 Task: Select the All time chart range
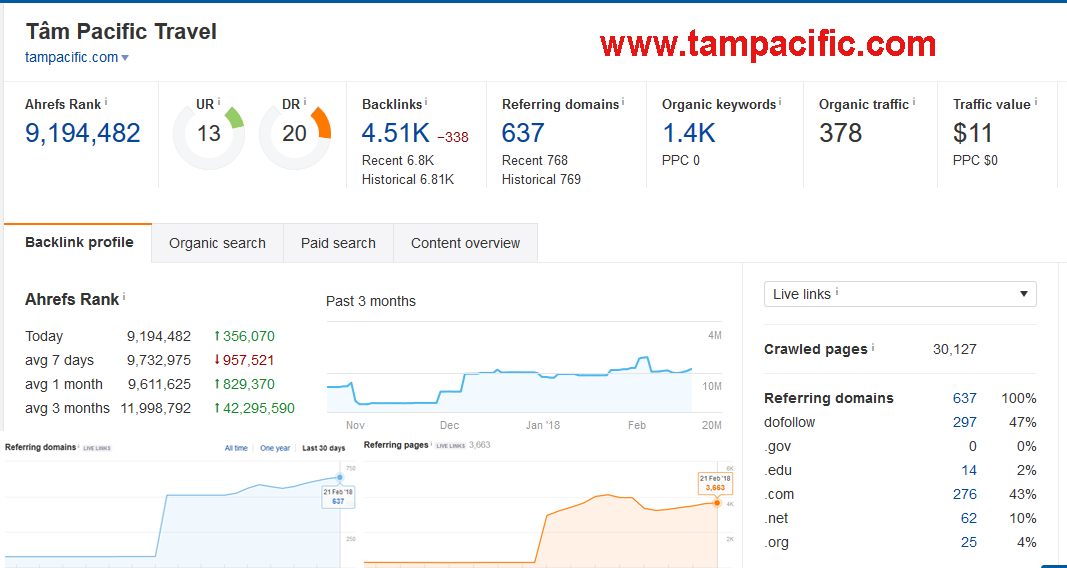[x=236, y=448]
